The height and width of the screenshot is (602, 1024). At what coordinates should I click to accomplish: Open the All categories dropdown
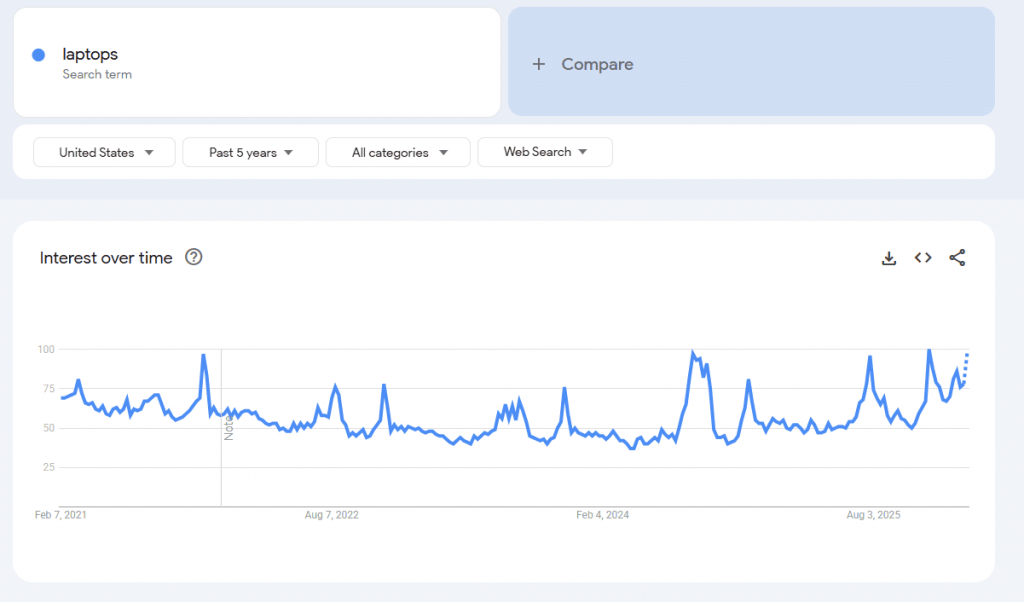click(x=397, y=152)
